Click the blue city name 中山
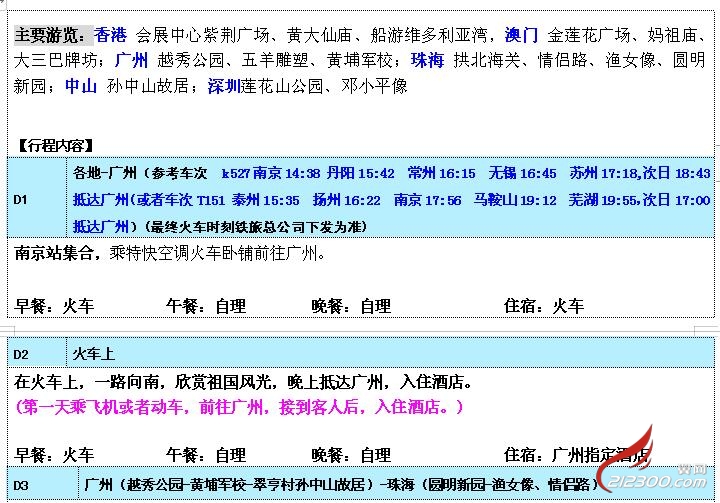Image resolution: width=720 pixels, height=503 pixels. click(81, 86)
